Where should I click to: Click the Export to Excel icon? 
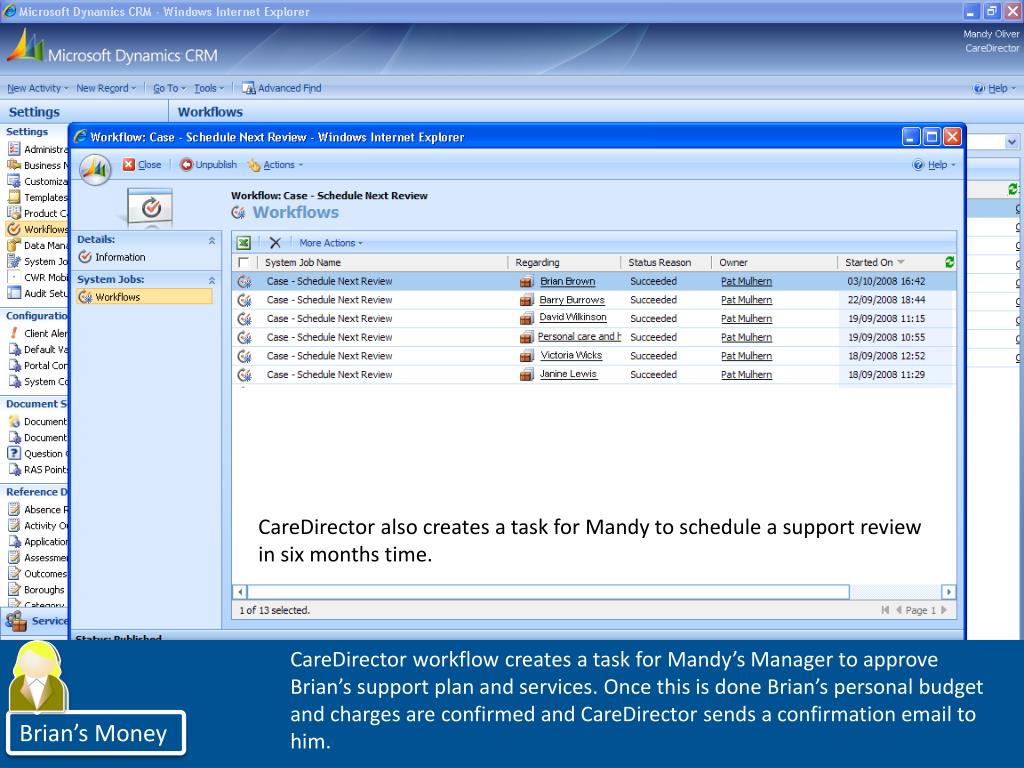[x=244, y=243]
